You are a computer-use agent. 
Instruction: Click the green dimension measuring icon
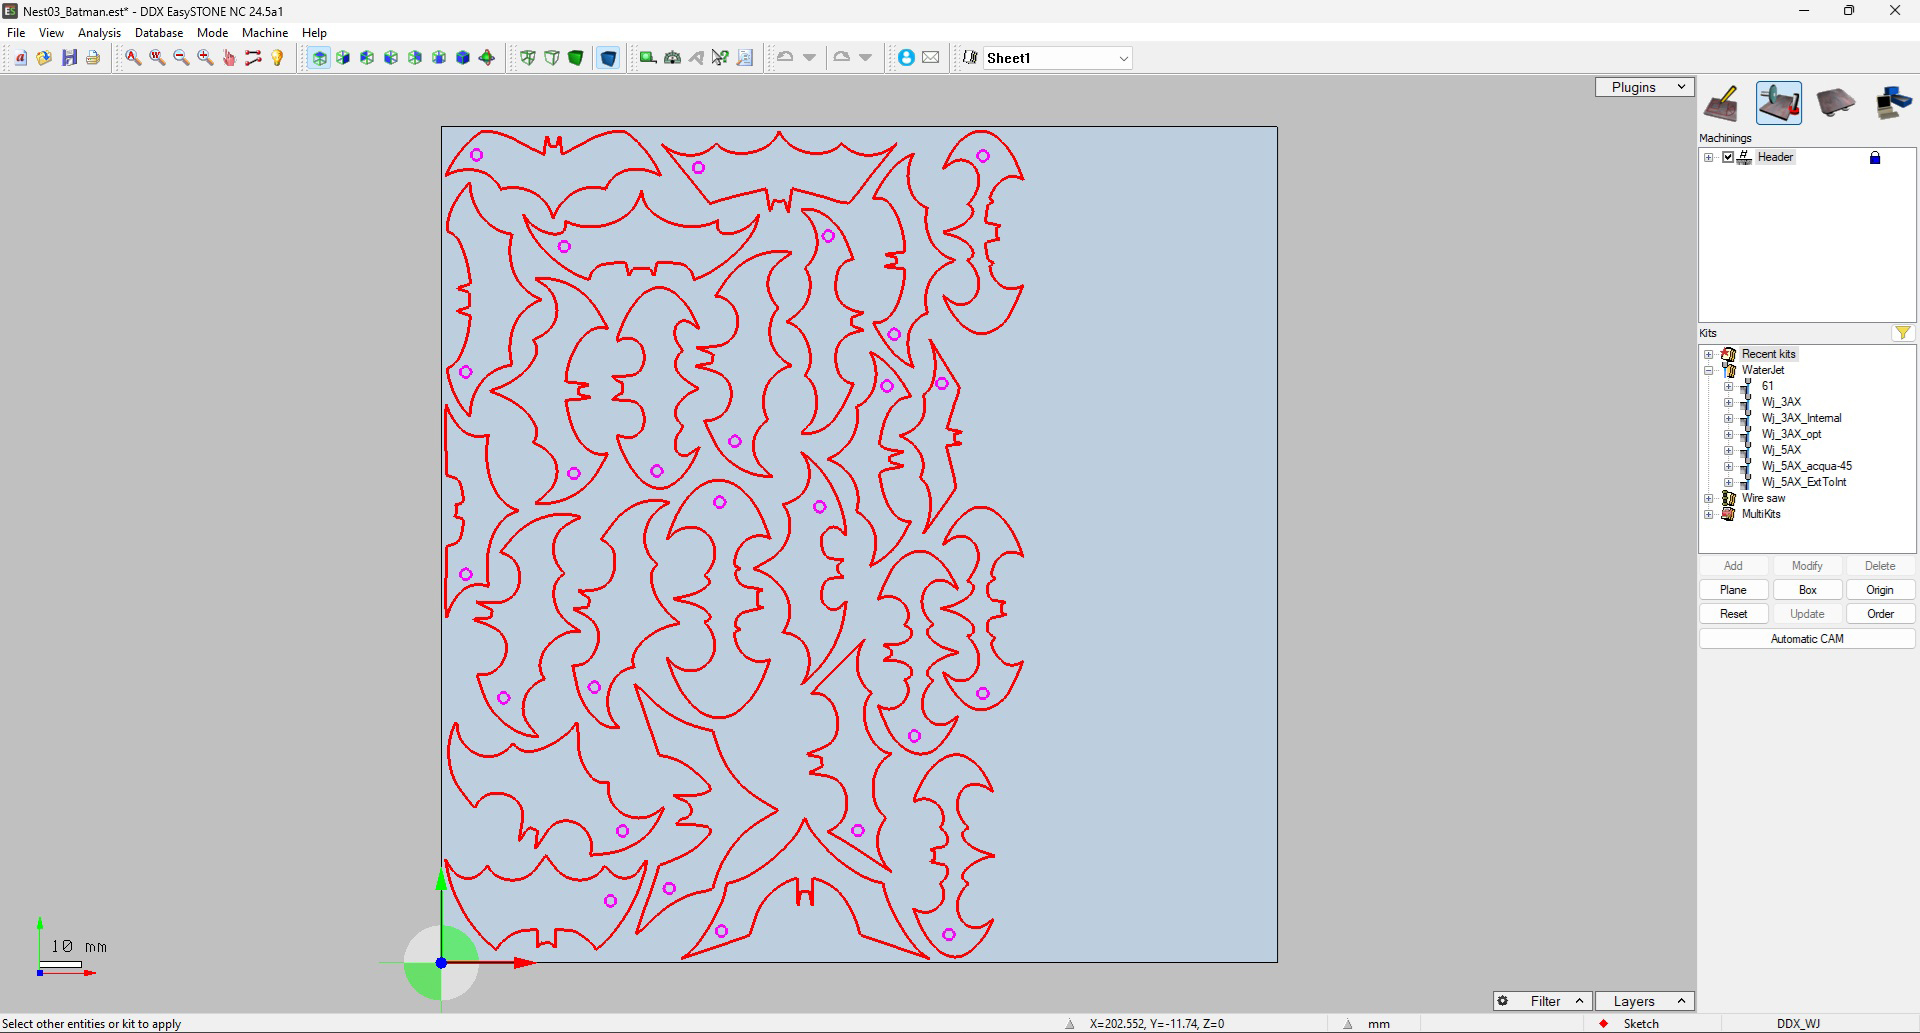point(648,58)
